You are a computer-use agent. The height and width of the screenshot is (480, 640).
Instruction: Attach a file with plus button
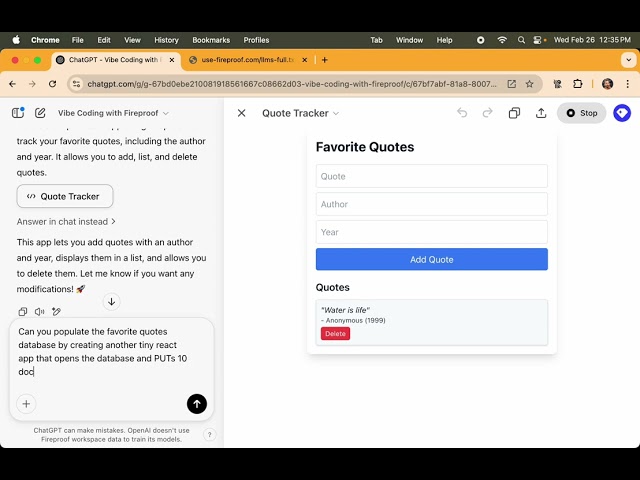click(26, 404)
